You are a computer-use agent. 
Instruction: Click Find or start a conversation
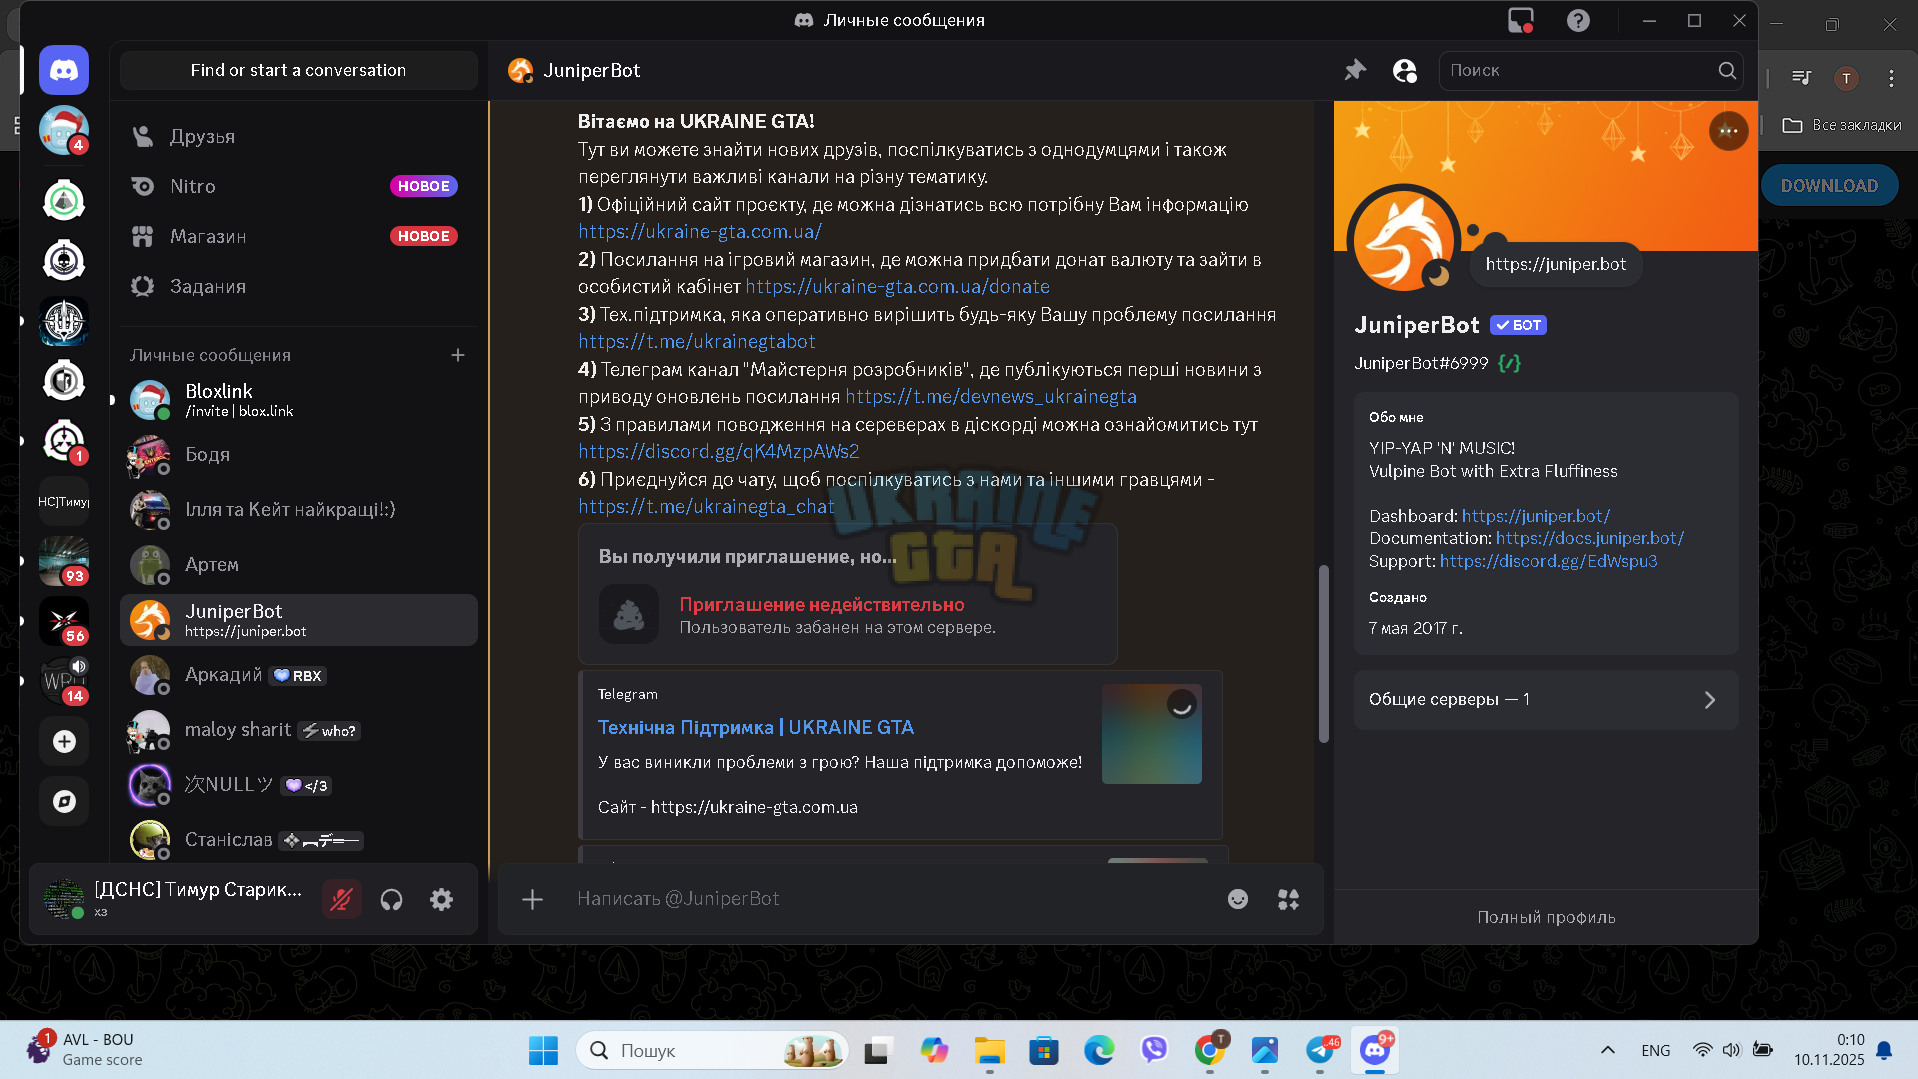[298, 70]
